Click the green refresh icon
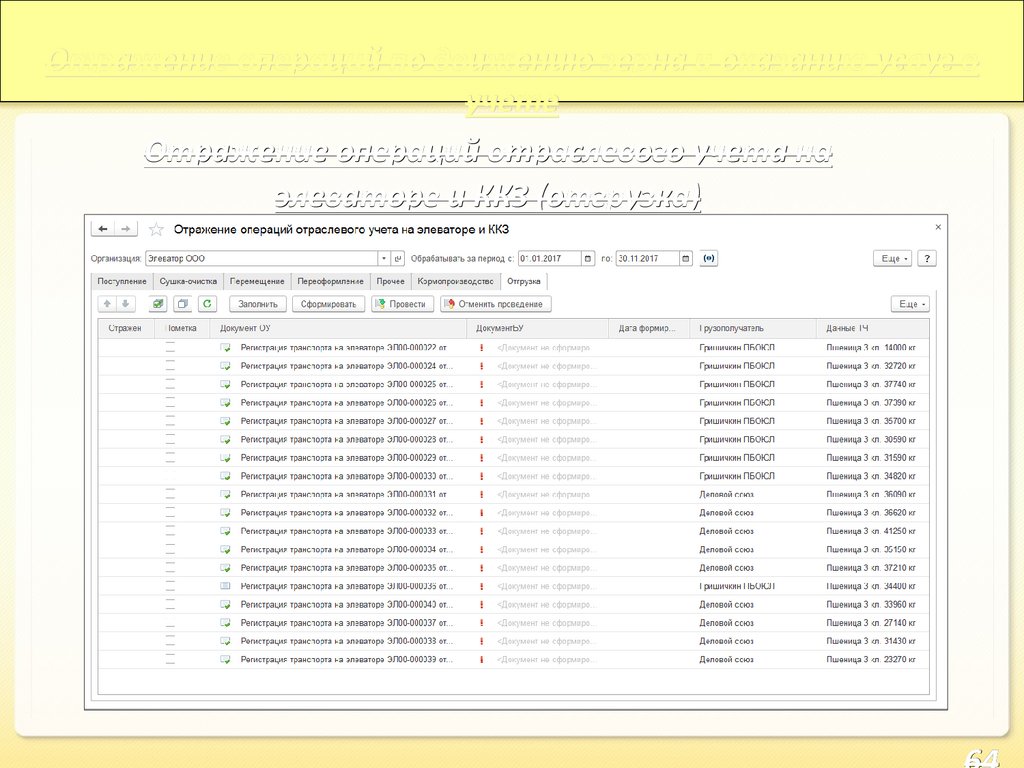The width and height of the screenshot is (1024, 768). (207, 304)
